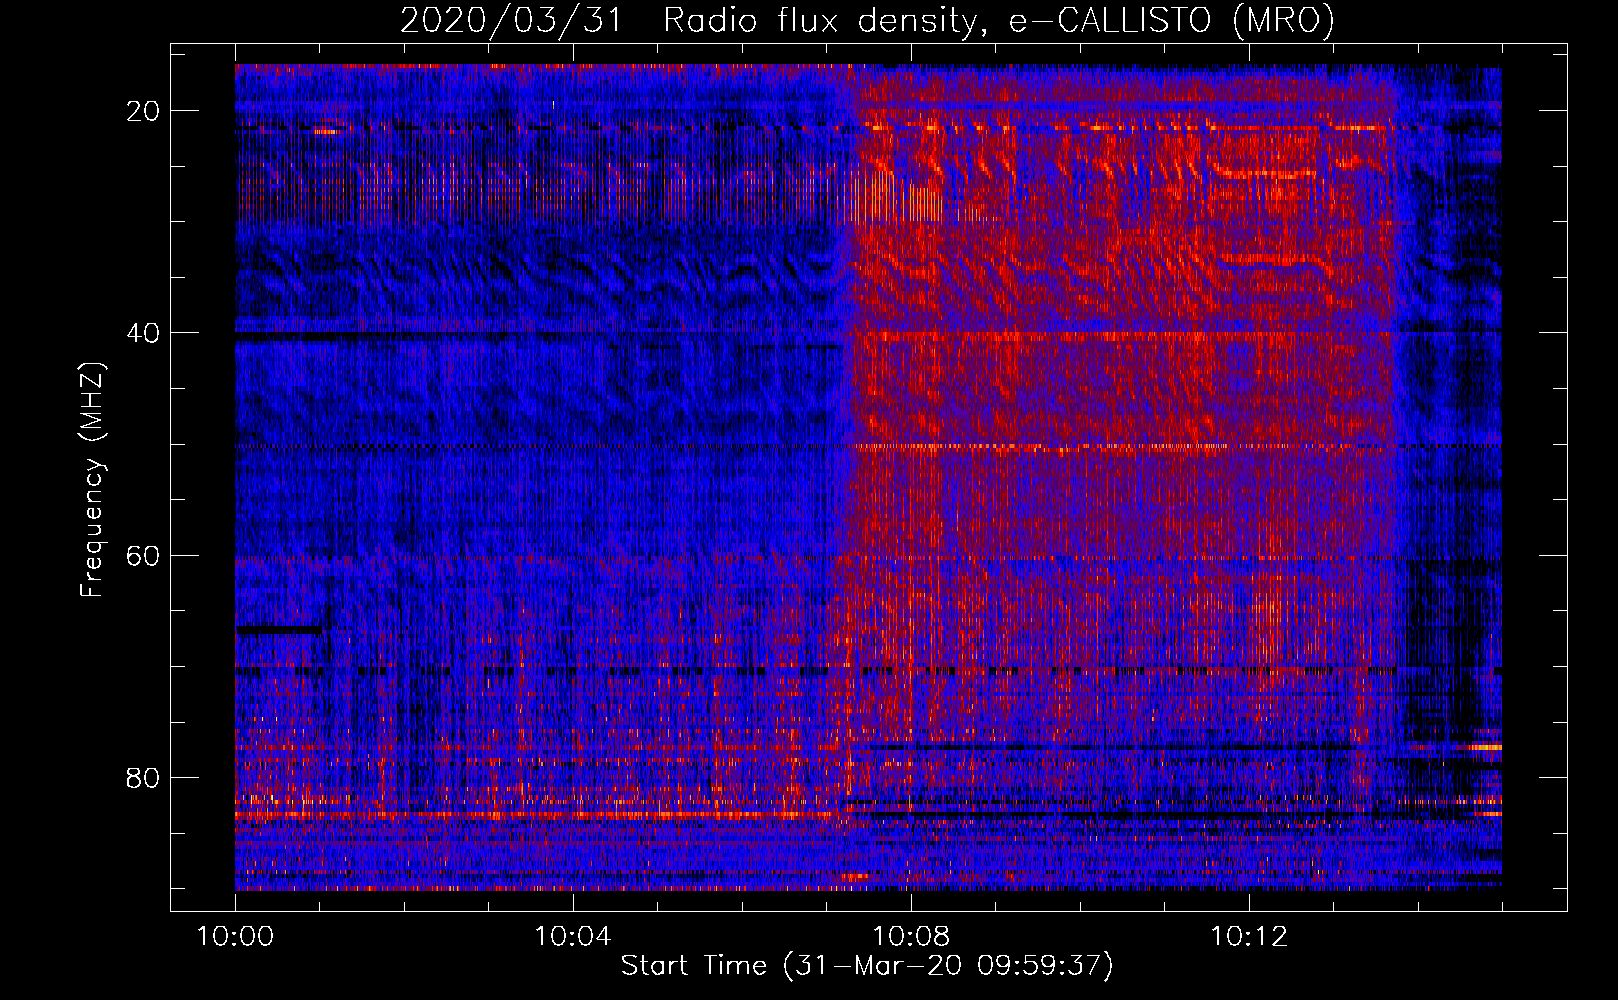
Task: Click the '10:12' time tick label
Action: (x=1248, y=937)
